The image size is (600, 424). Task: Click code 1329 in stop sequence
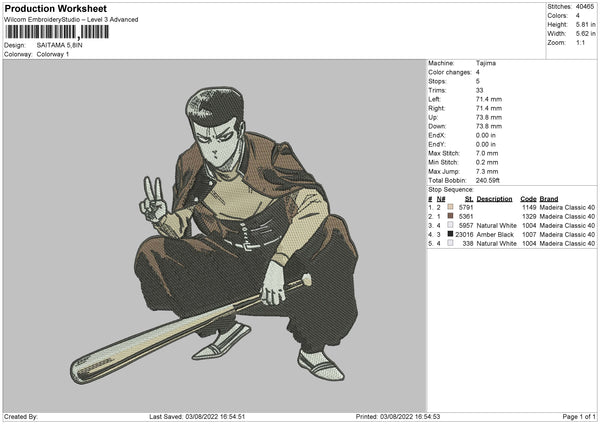coord(529,217)
